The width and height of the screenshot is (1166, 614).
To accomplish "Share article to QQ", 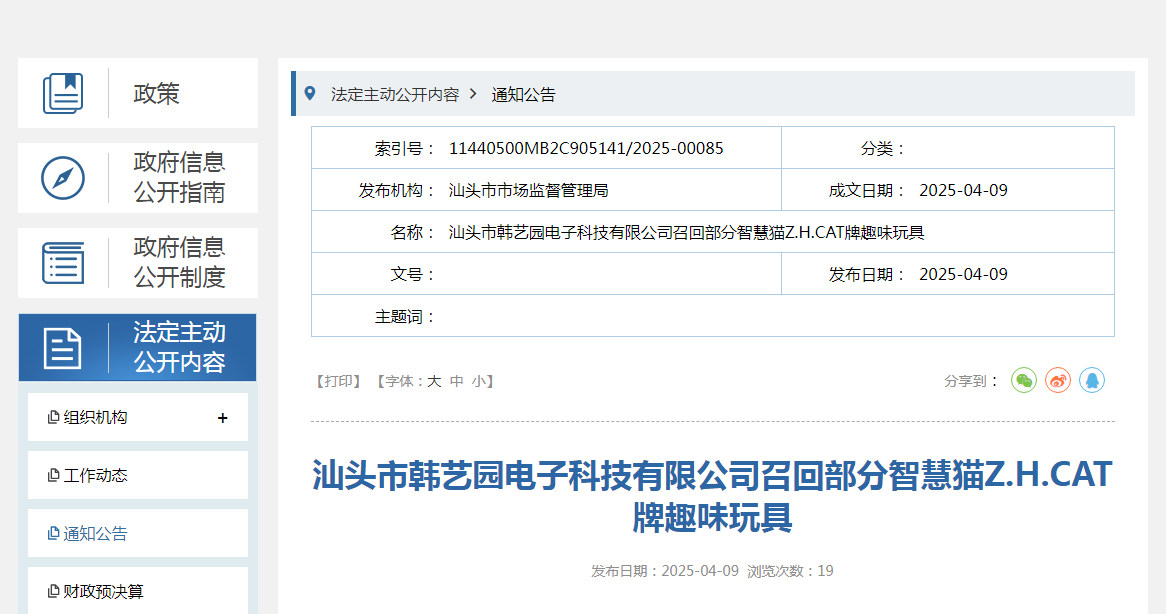I will (1092, 380).
